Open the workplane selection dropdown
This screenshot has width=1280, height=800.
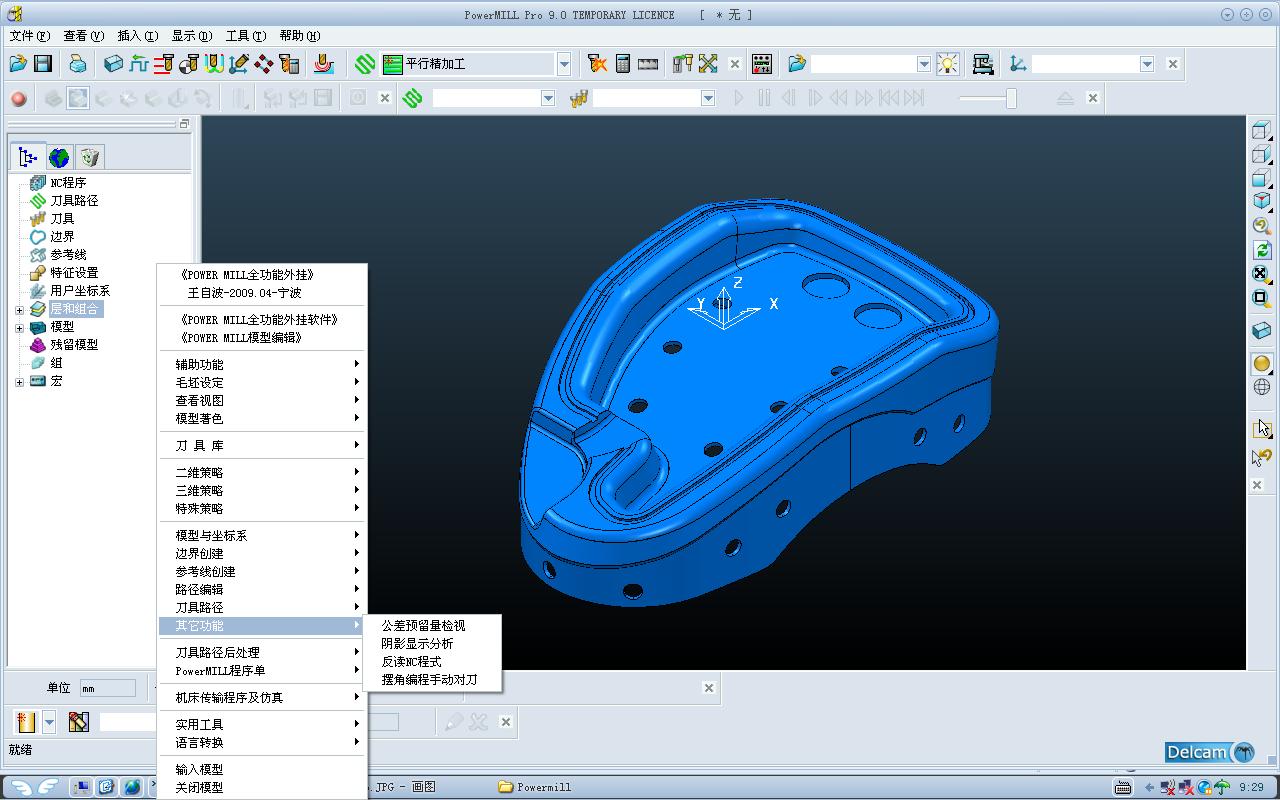[x=1147, y=64]
